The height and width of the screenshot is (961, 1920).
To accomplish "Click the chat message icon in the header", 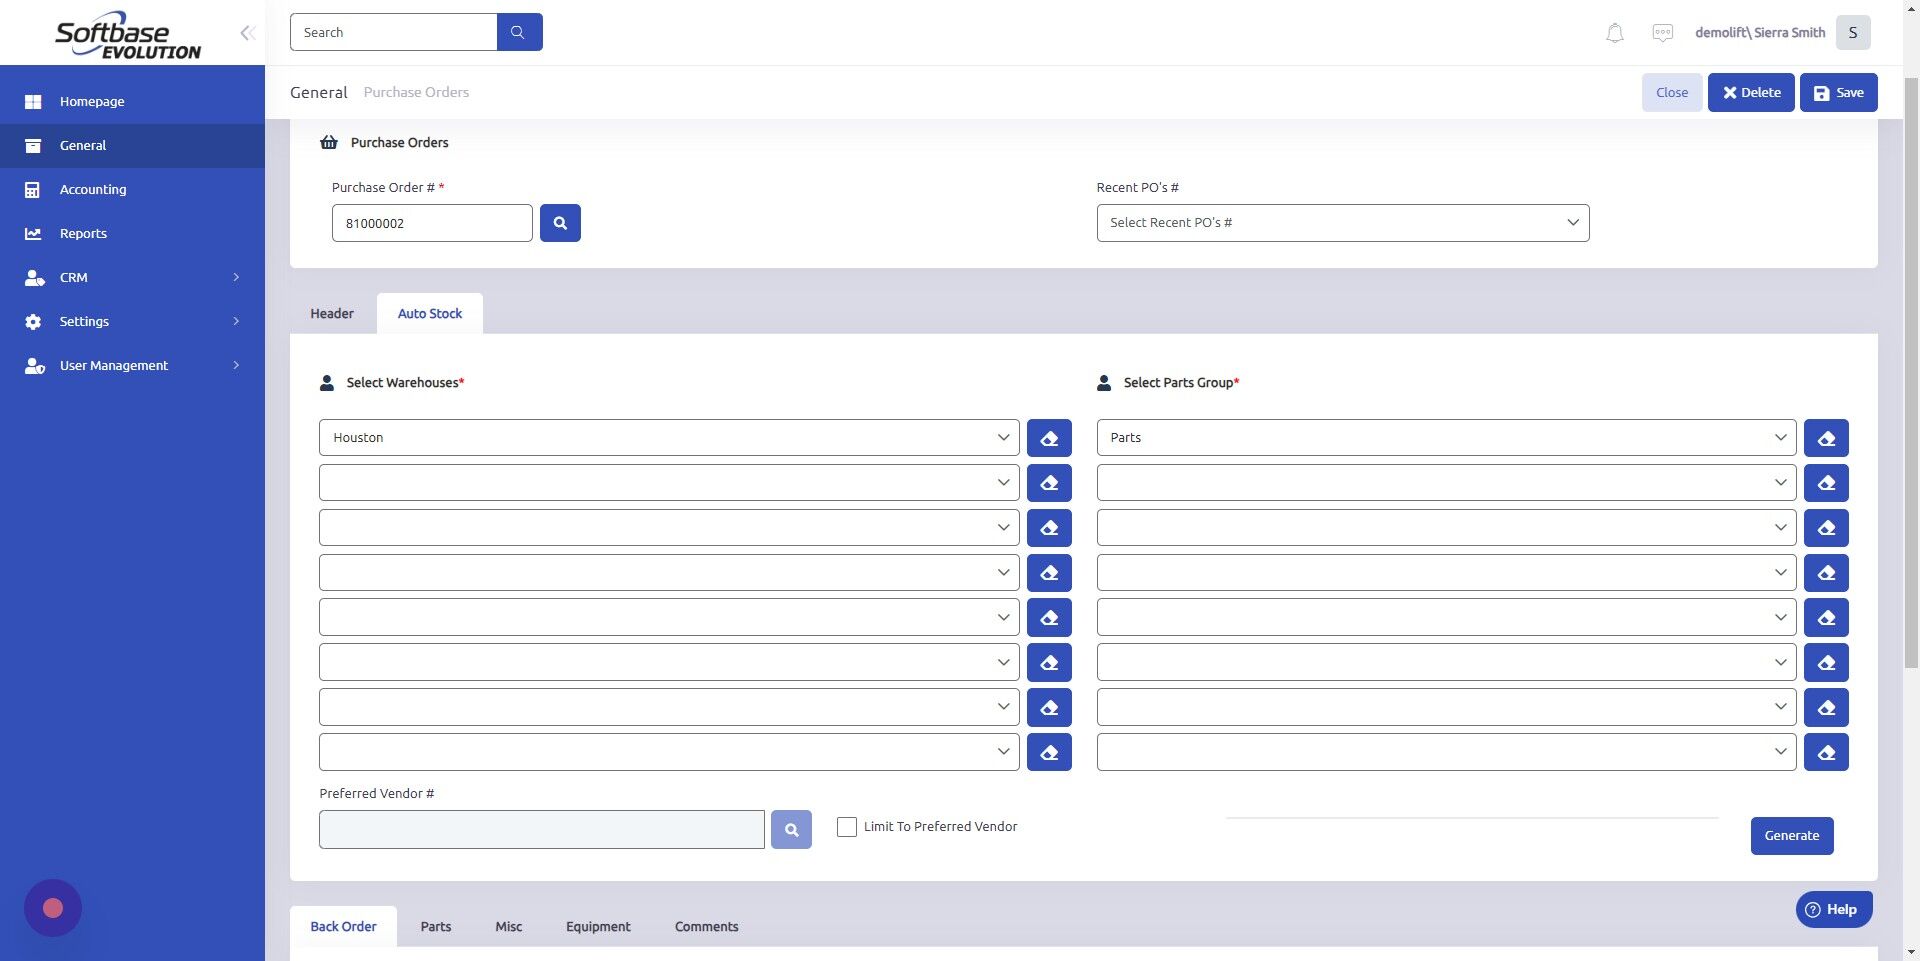I will [1661, 32].
